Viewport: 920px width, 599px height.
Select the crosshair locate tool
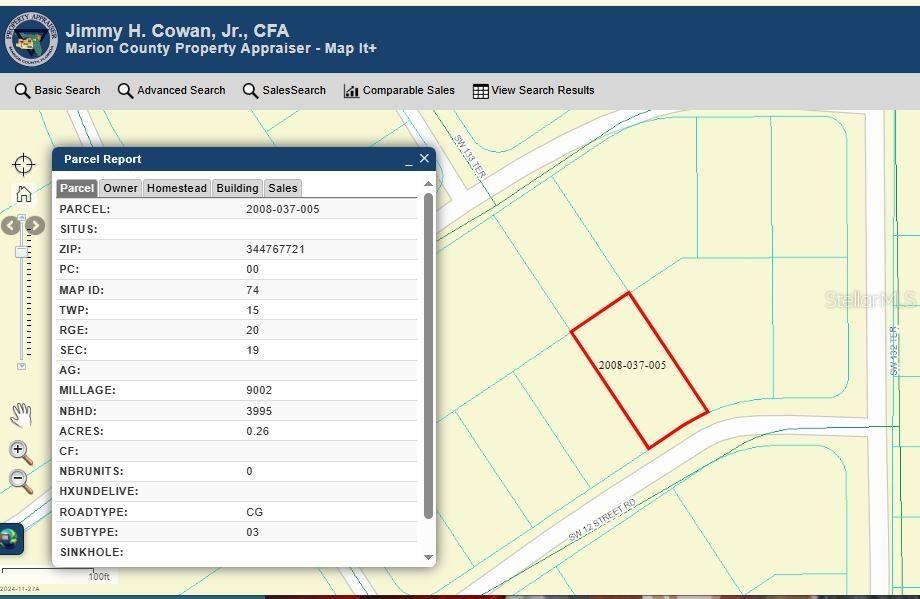click(x=22, y=163)
